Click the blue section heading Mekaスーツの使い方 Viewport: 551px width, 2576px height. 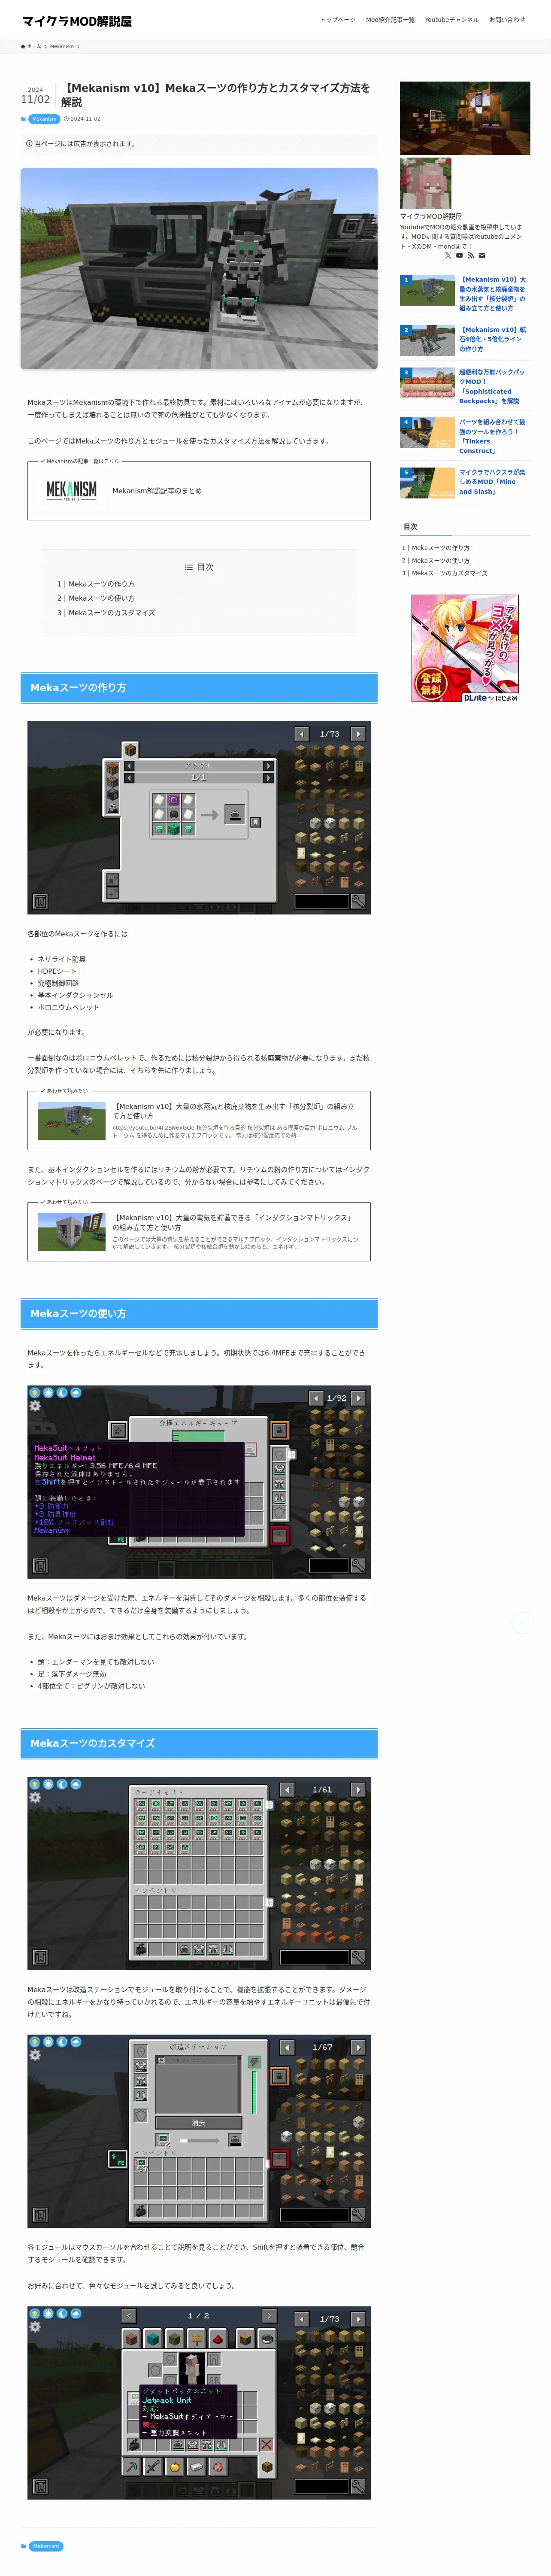(199, 1314)
